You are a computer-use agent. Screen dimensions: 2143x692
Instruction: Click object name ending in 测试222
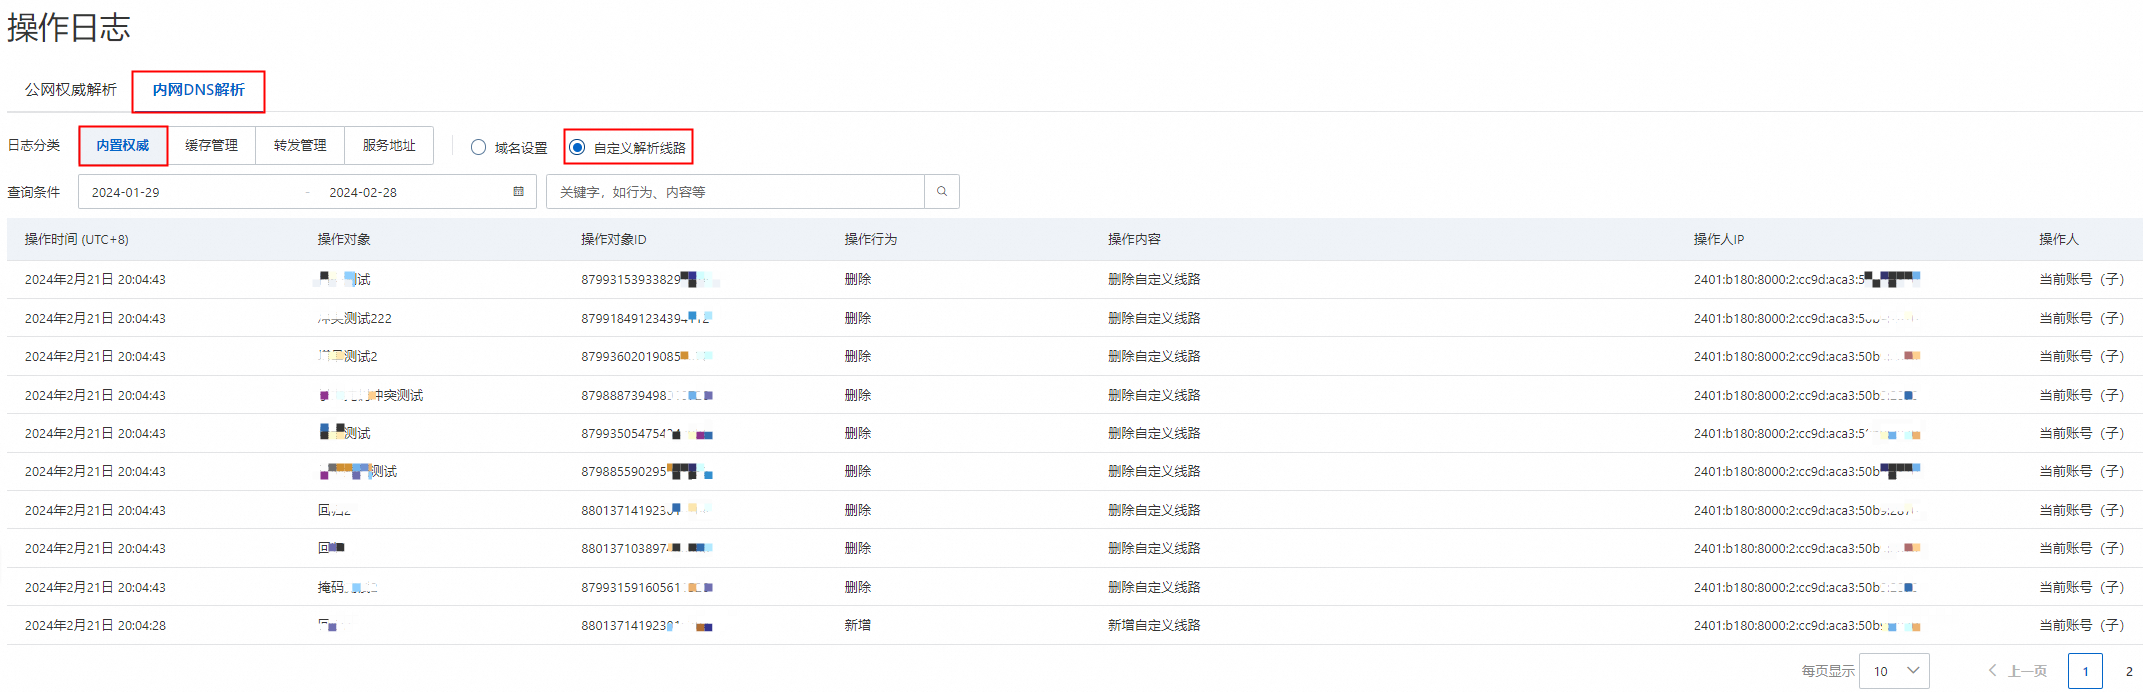tap(354, 318)
